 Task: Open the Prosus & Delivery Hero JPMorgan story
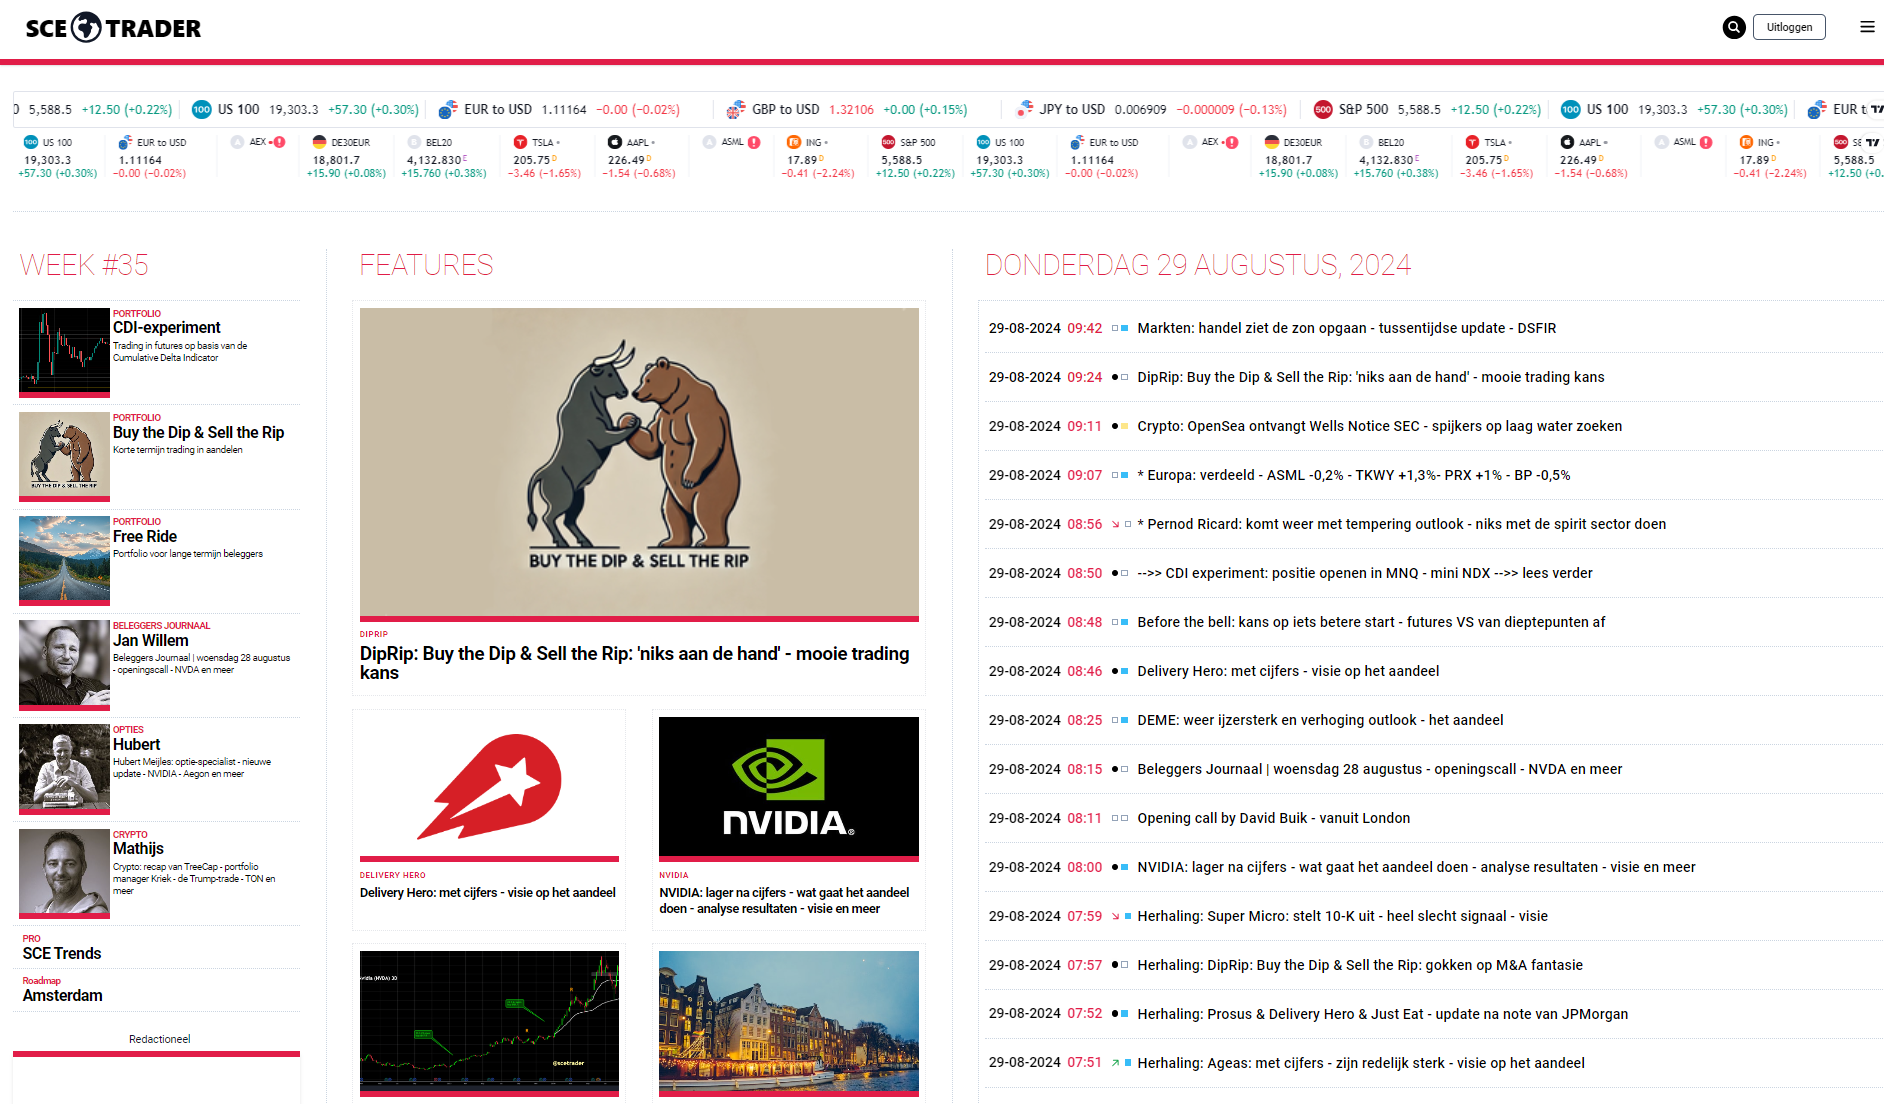[1383, 1014]
